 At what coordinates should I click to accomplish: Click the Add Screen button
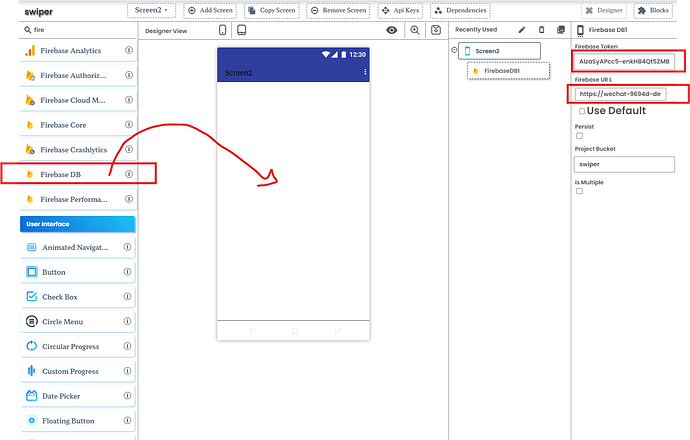(x=210, y=11)
